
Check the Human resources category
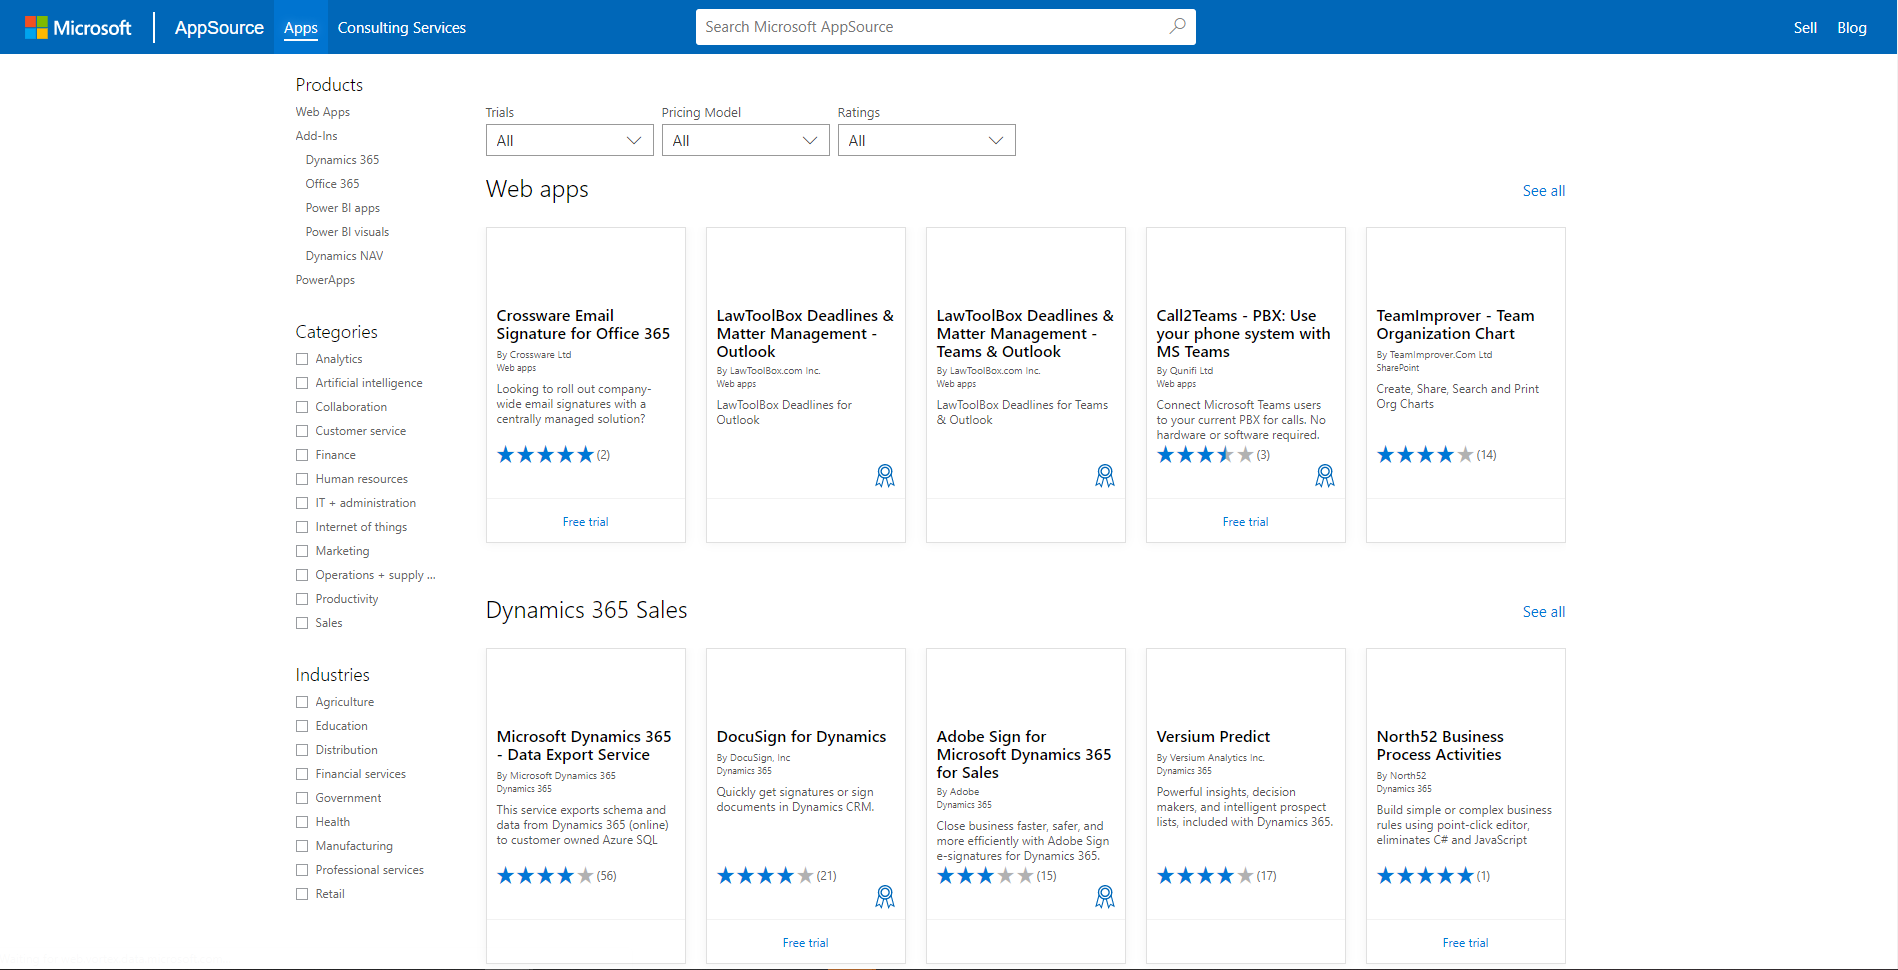(x=302, y=479)
